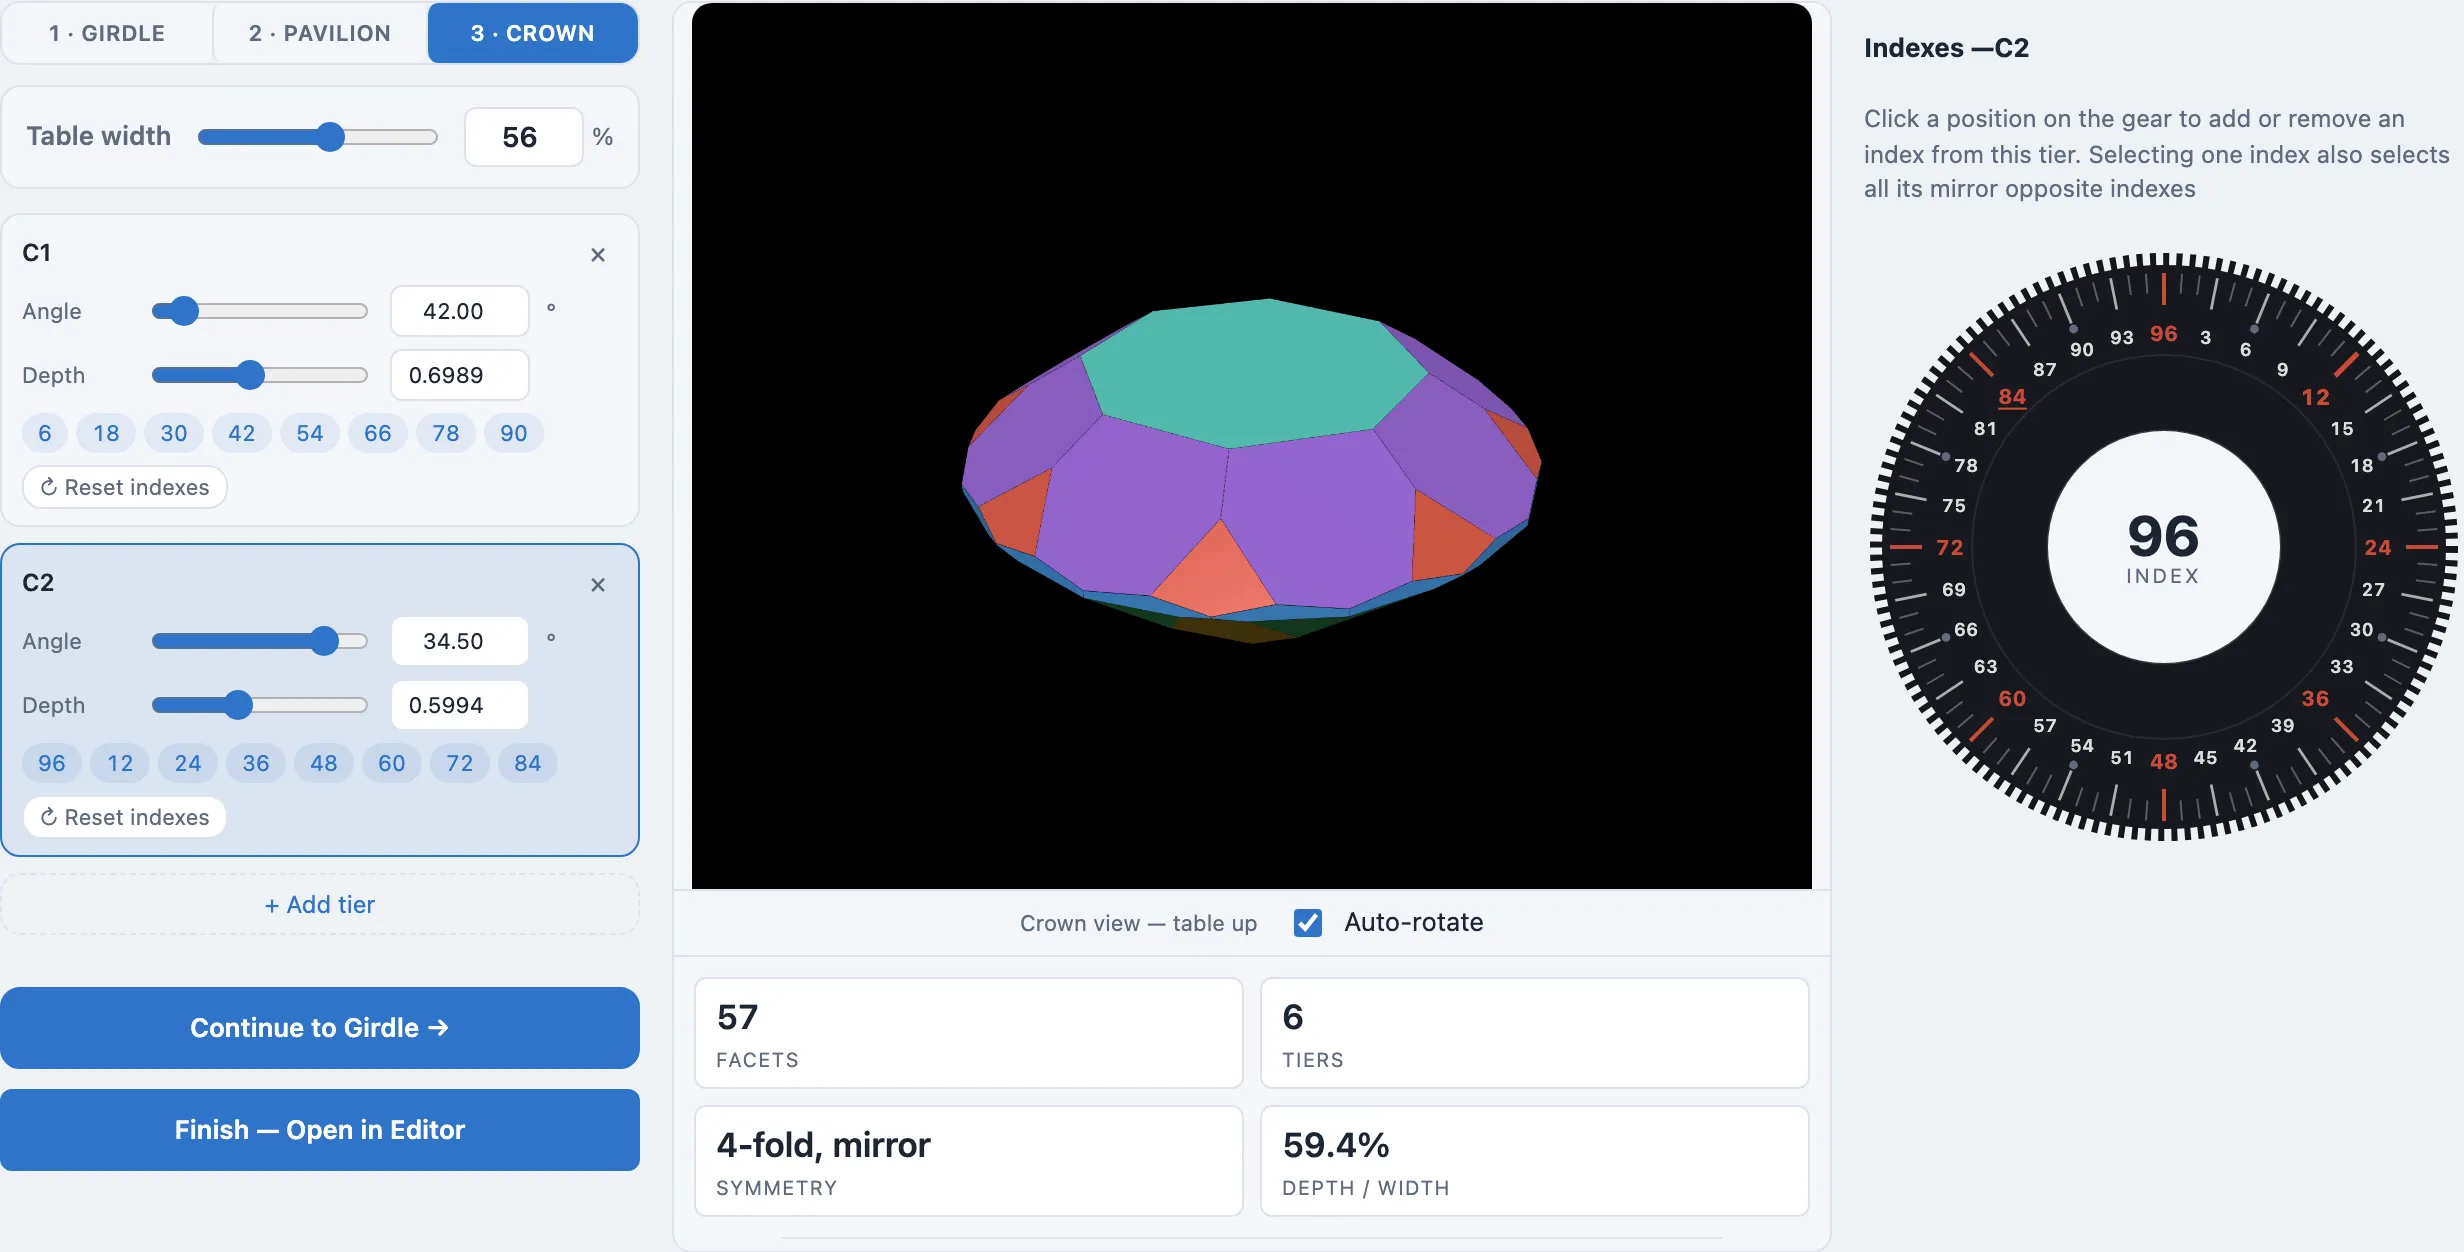2464x1252 pixels.
Task: Click Reset indexes in the C2 tier
Action: pyautogui.click(x=125, y=817)
